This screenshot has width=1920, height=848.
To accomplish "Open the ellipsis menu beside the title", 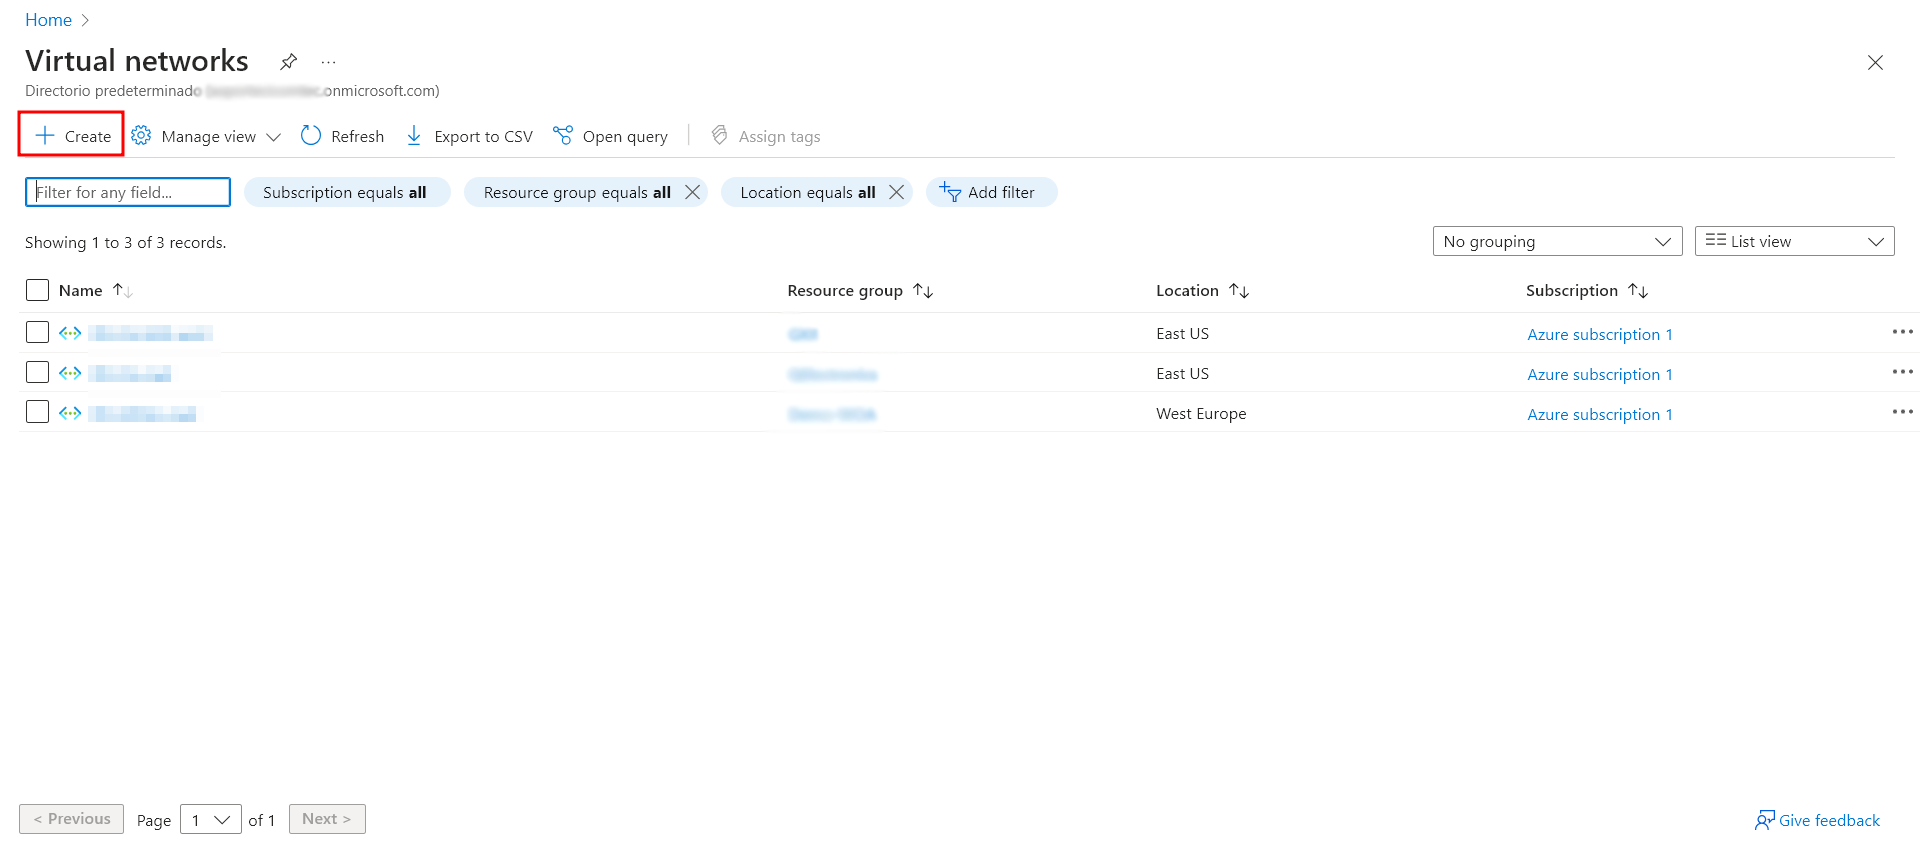I will click(328, 62).
